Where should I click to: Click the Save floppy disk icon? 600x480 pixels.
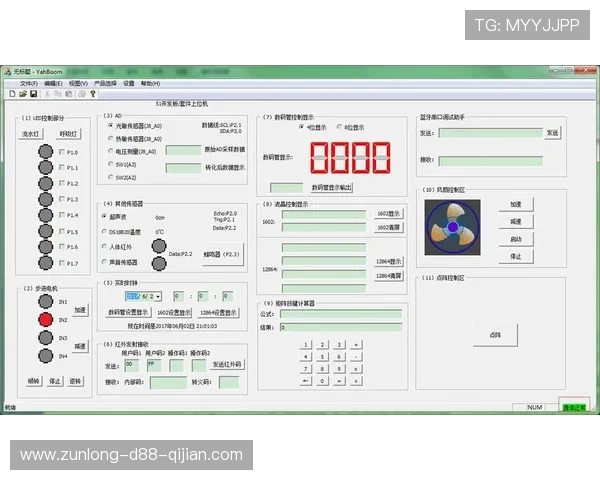click(33, 94)
